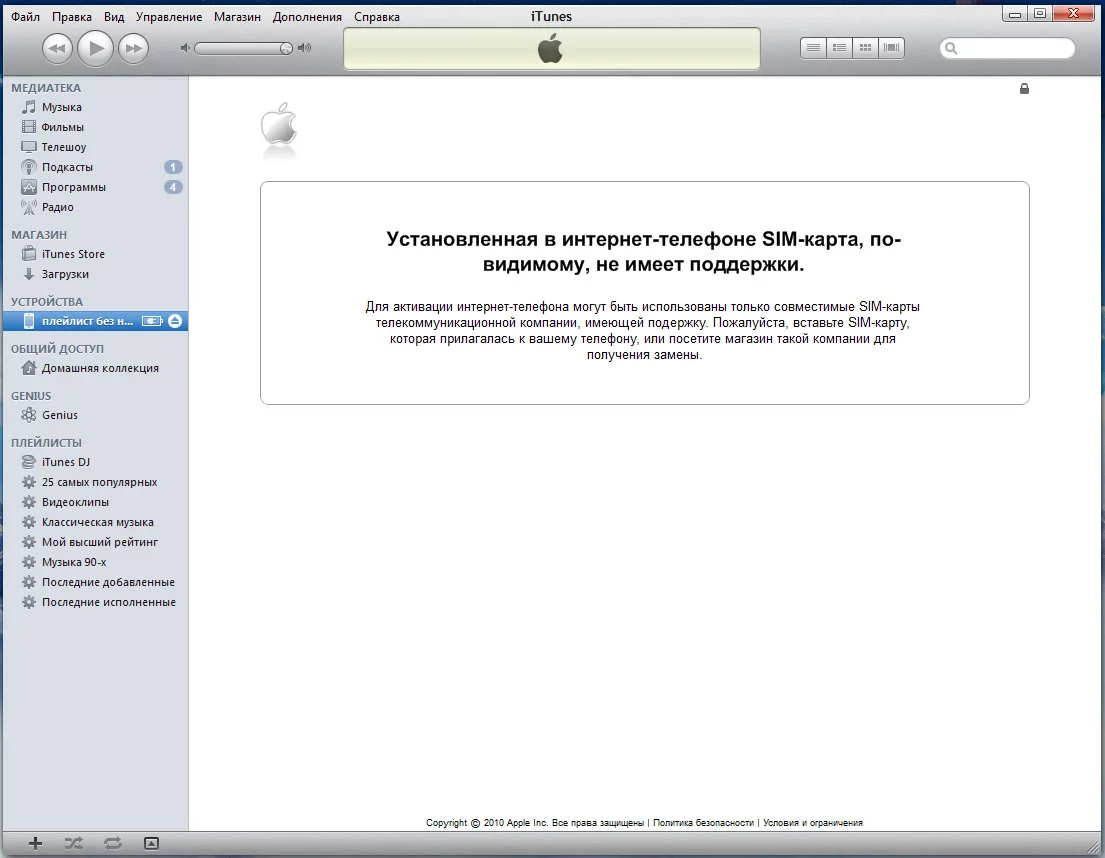
Task: Click the Подкасты badge showing 1
Action: click(x=173, y=167)
